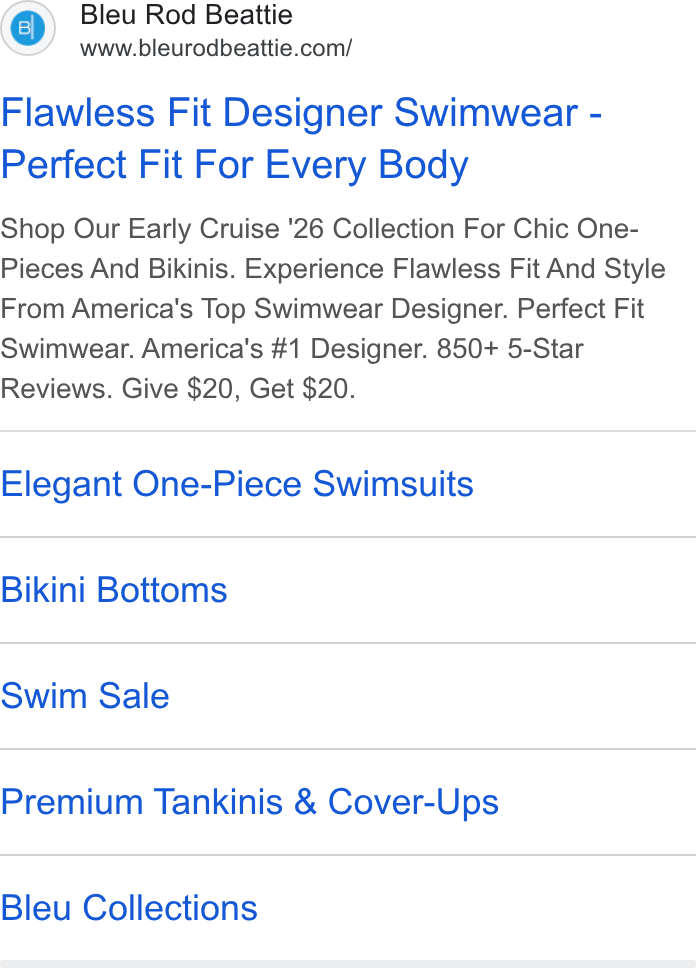The image size is (696, 968).
Task: Click the ad description starting 'Shop Our Early Cruise'
Action: [333, 309]
